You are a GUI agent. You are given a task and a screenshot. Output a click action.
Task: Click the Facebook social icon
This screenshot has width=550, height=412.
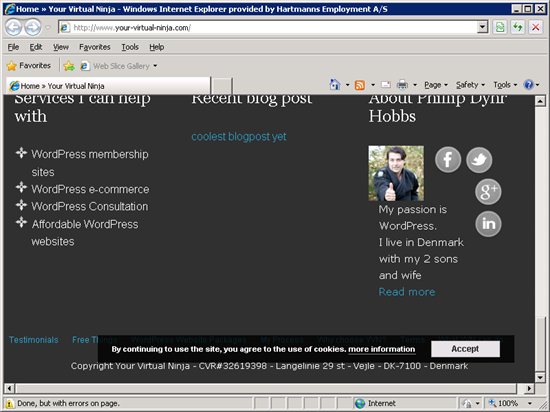[x=448, y=160]
